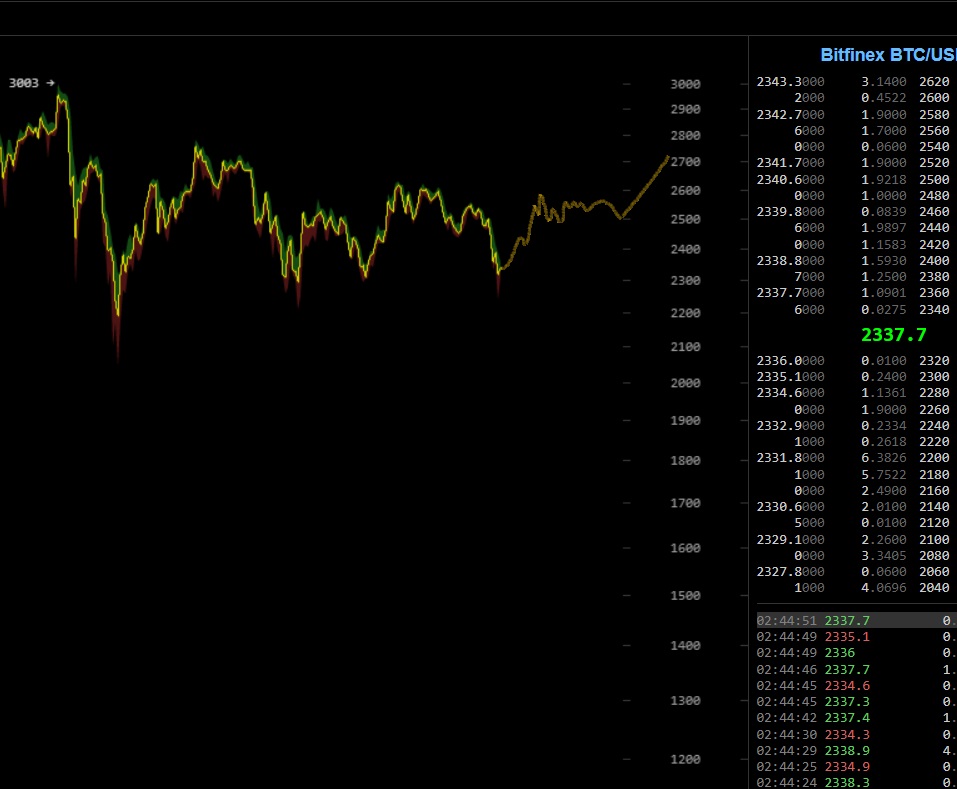Select depth level 2620 in order book
The width and height of the screenshot is (957, 789).
934,82
